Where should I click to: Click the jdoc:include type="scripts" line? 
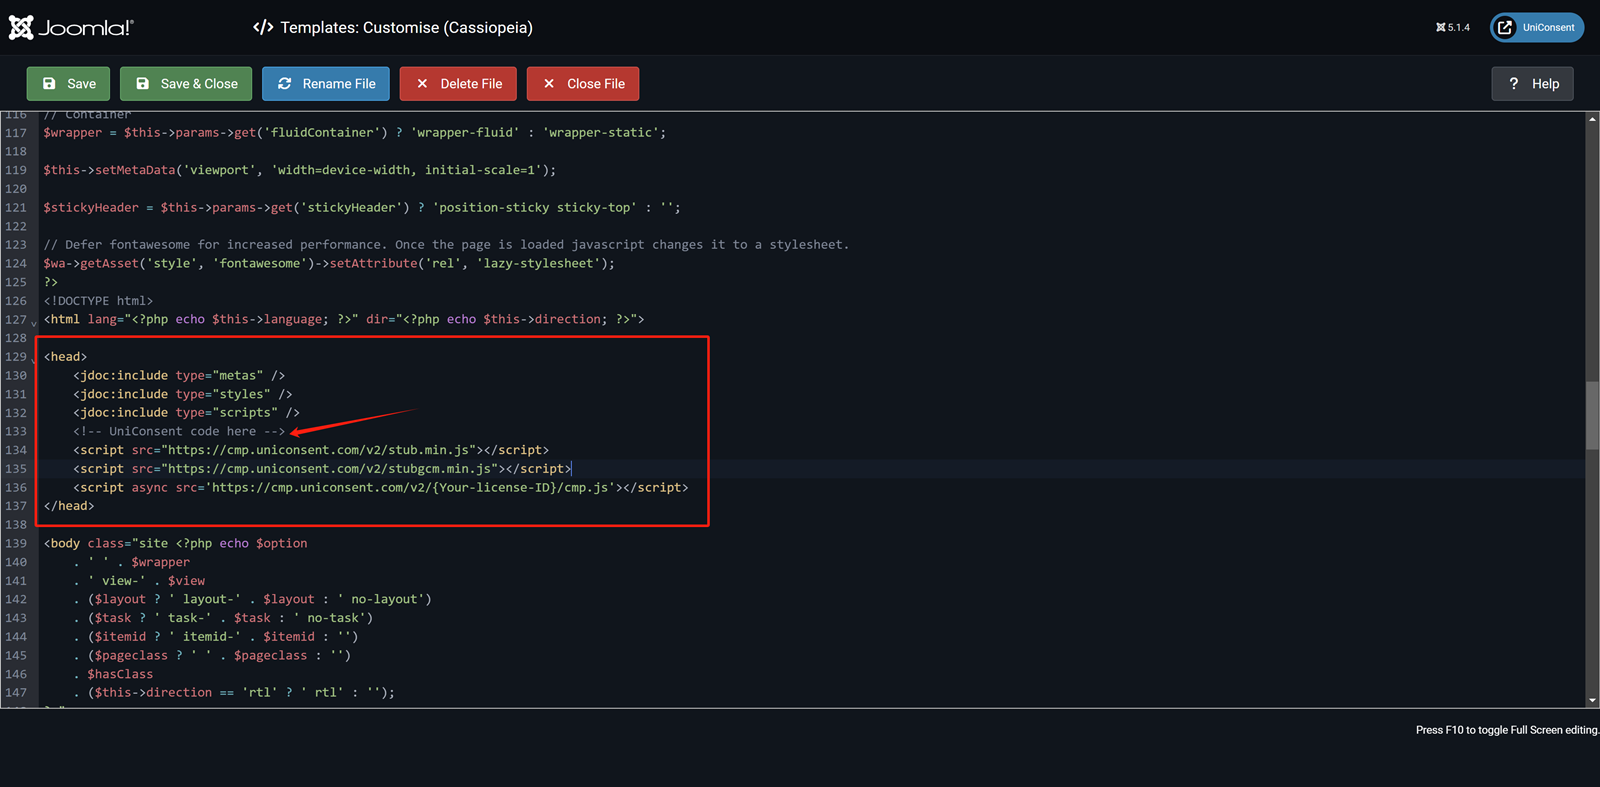[186, 413]
